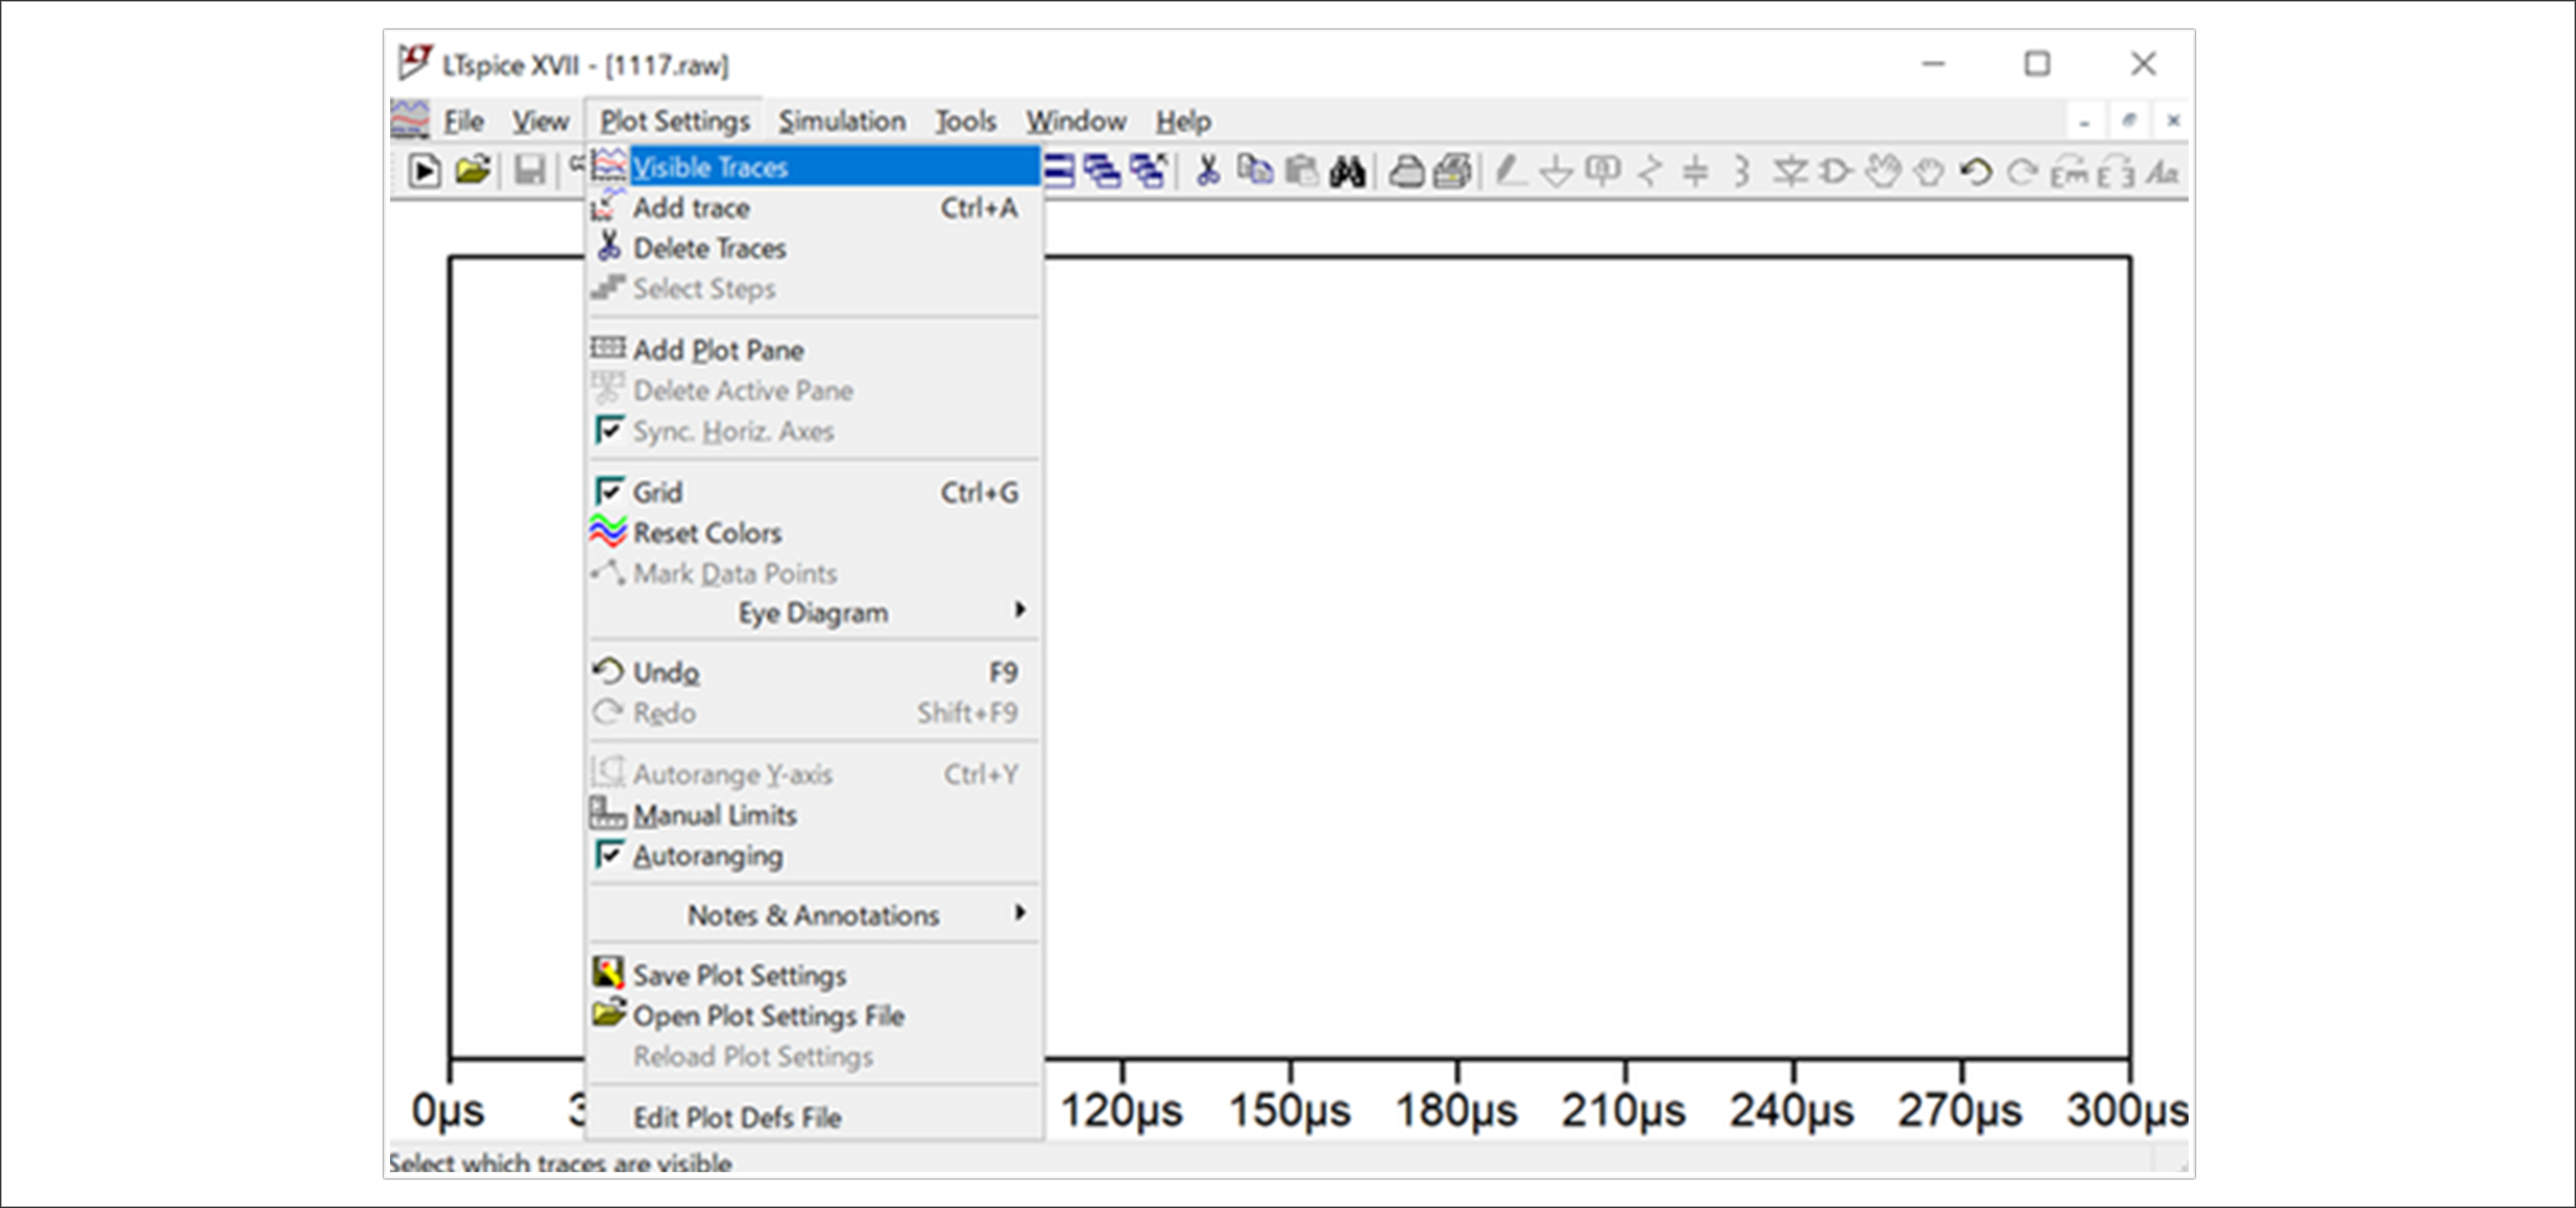Click the Paste clipboard toolbar icon
The image size is (2576, 1208).
pos(1301,171)
